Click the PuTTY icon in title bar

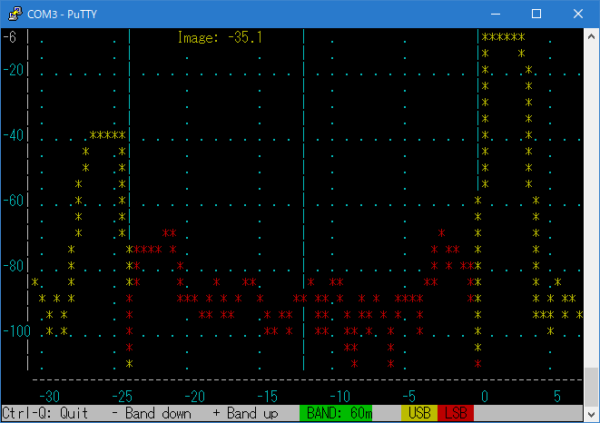pos(13,13)
